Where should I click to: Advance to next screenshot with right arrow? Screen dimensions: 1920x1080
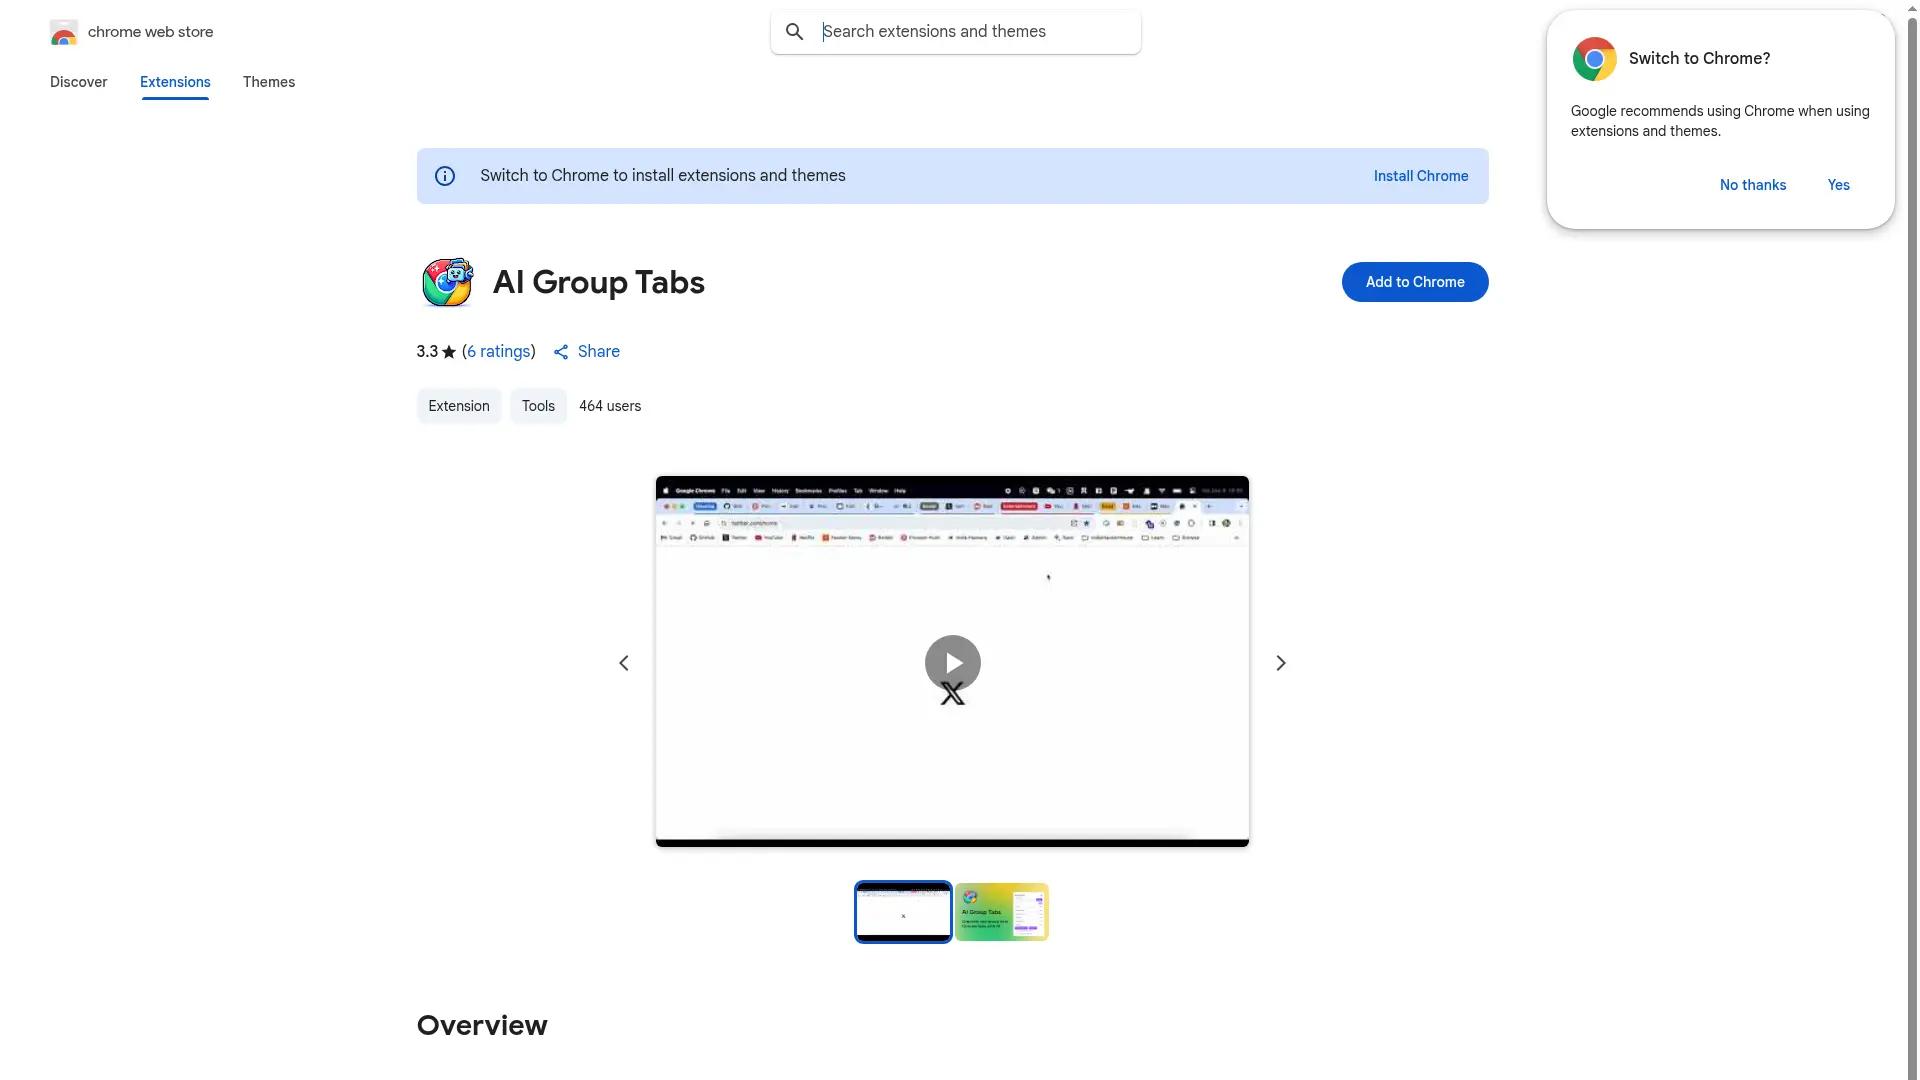tap(1280, 662)
